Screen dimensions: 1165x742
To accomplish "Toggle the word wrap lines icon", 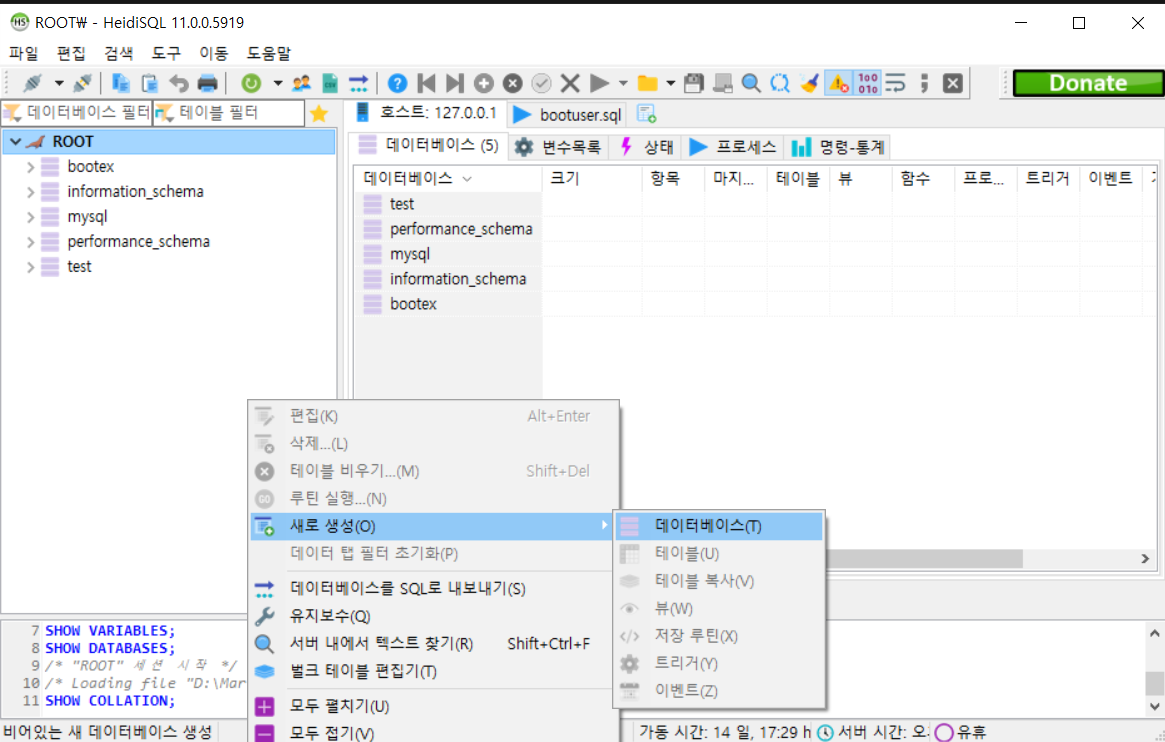I will tap(895, 83).
